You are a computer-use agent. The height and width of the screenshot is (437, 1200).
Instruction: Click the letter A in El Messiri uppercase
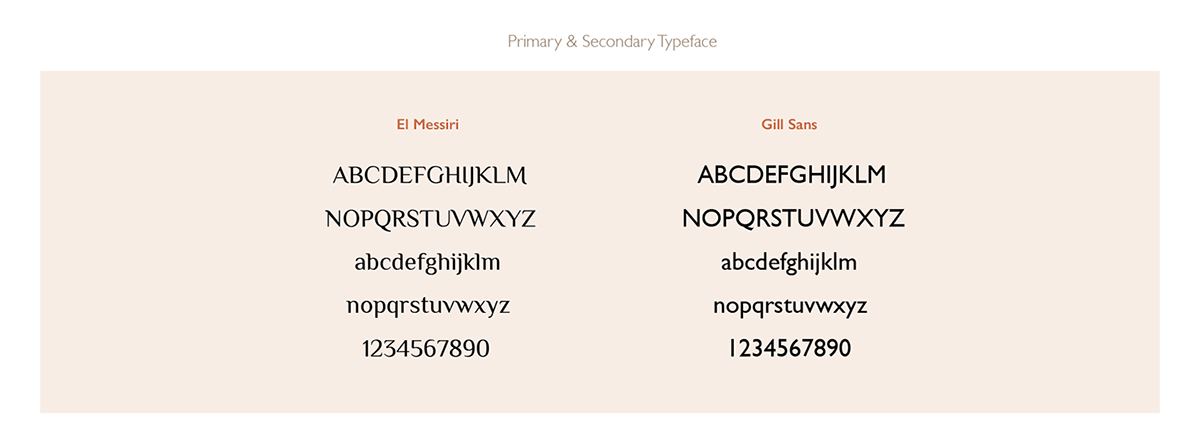coord(341,176)
